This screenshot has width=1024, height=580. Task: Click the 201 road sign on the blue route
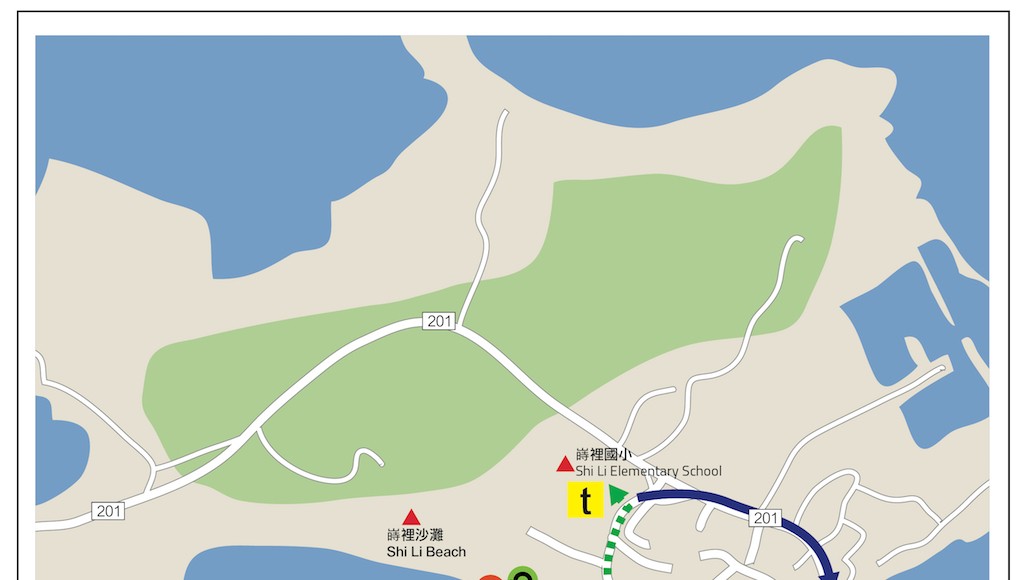coord(764,518)
